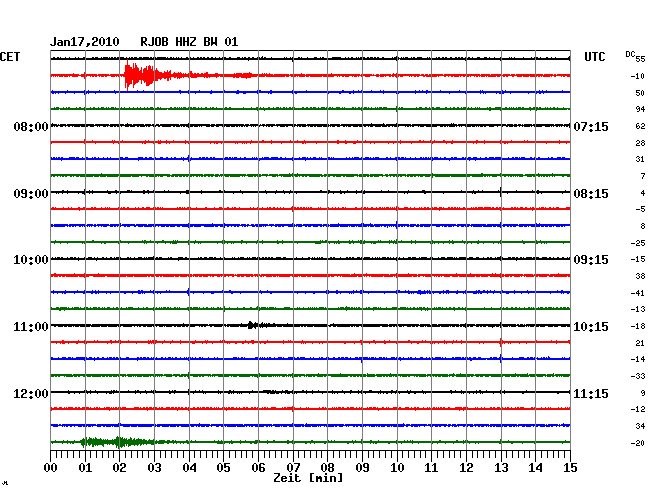Click minute 00 on the time axis
Screen dimensions: 650x494
(51, 467)
